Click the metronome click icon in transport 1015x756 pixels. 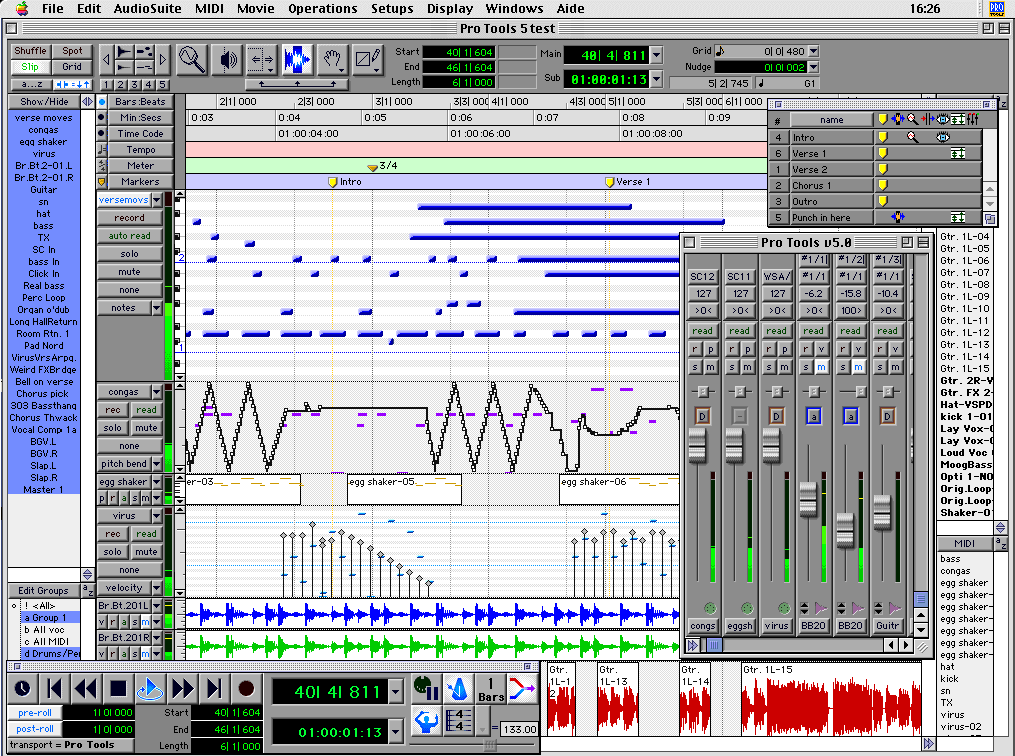tap(458, 687)
